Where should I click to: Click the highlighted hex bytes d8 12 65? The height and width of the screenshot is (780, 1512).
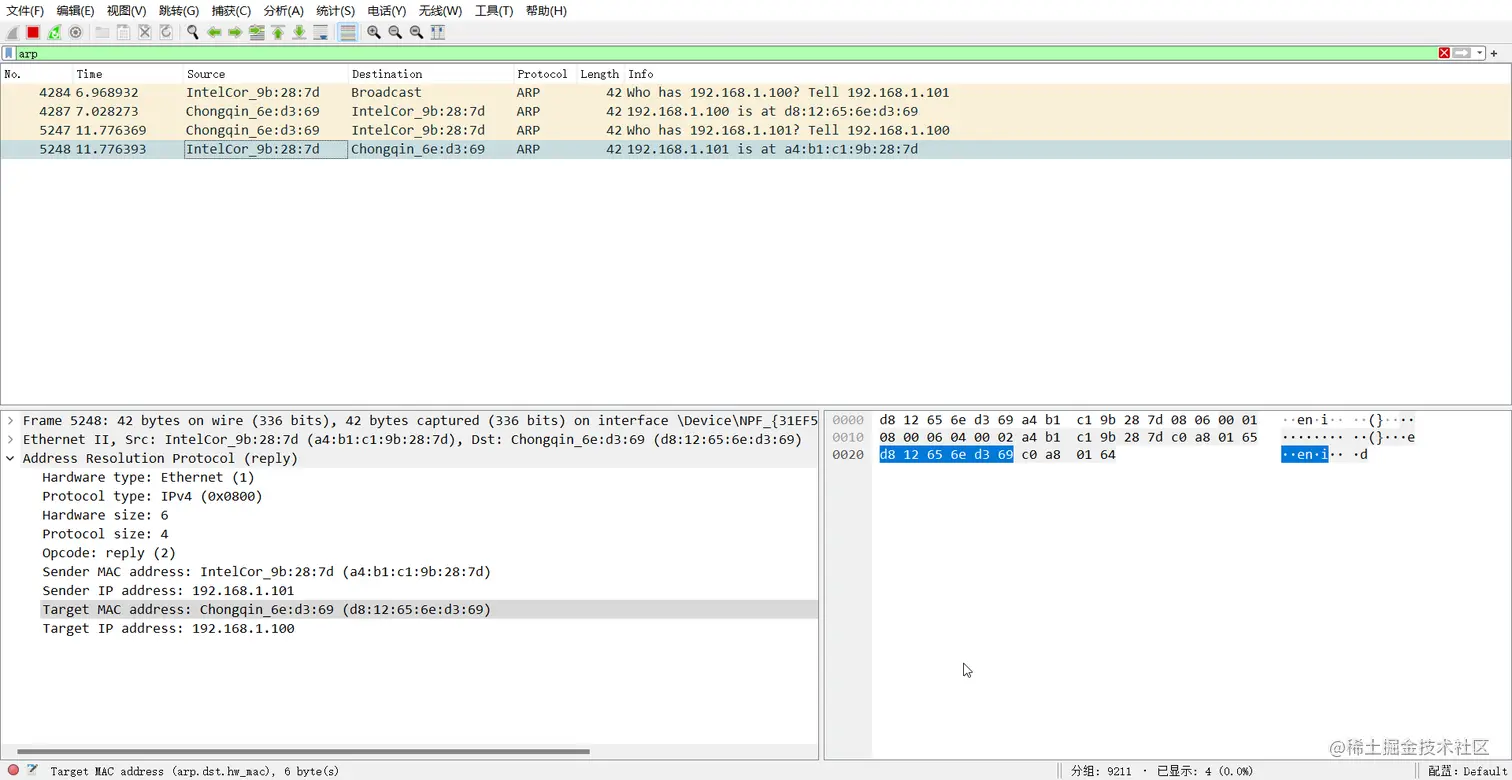pos(946,455)
